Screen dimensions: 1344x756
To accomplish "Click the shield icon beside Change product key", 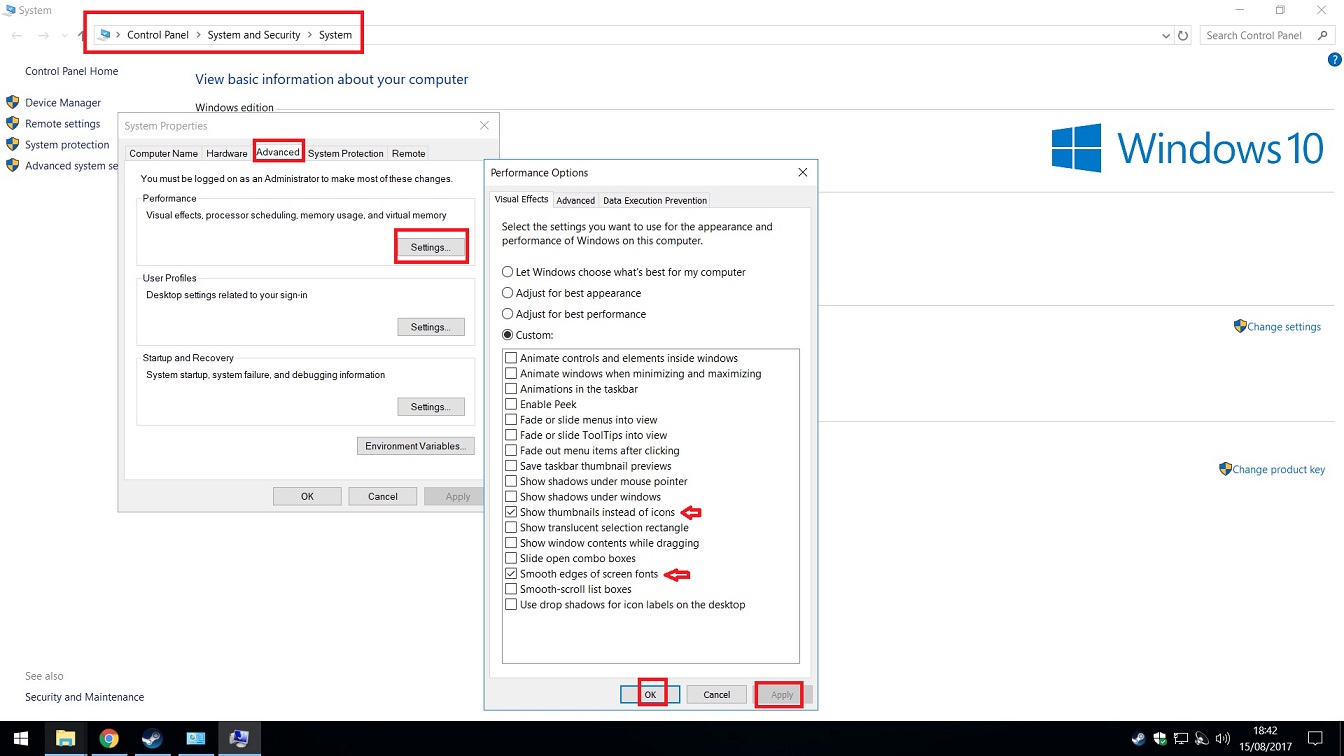I will pyautogui.click(x=1225, y=469).
